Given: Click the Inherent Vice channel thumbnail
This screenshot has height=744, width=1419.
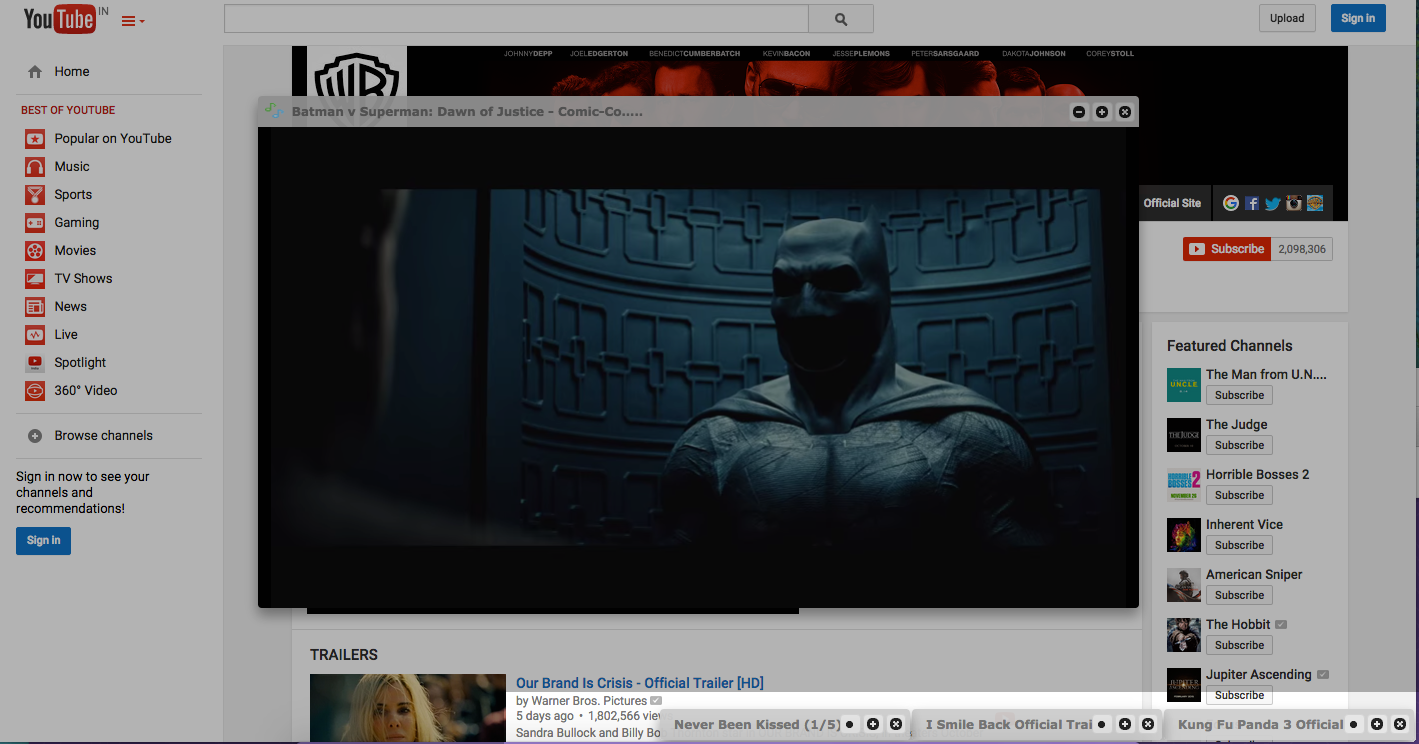Looking at the screenshot, I should 1184,535.
